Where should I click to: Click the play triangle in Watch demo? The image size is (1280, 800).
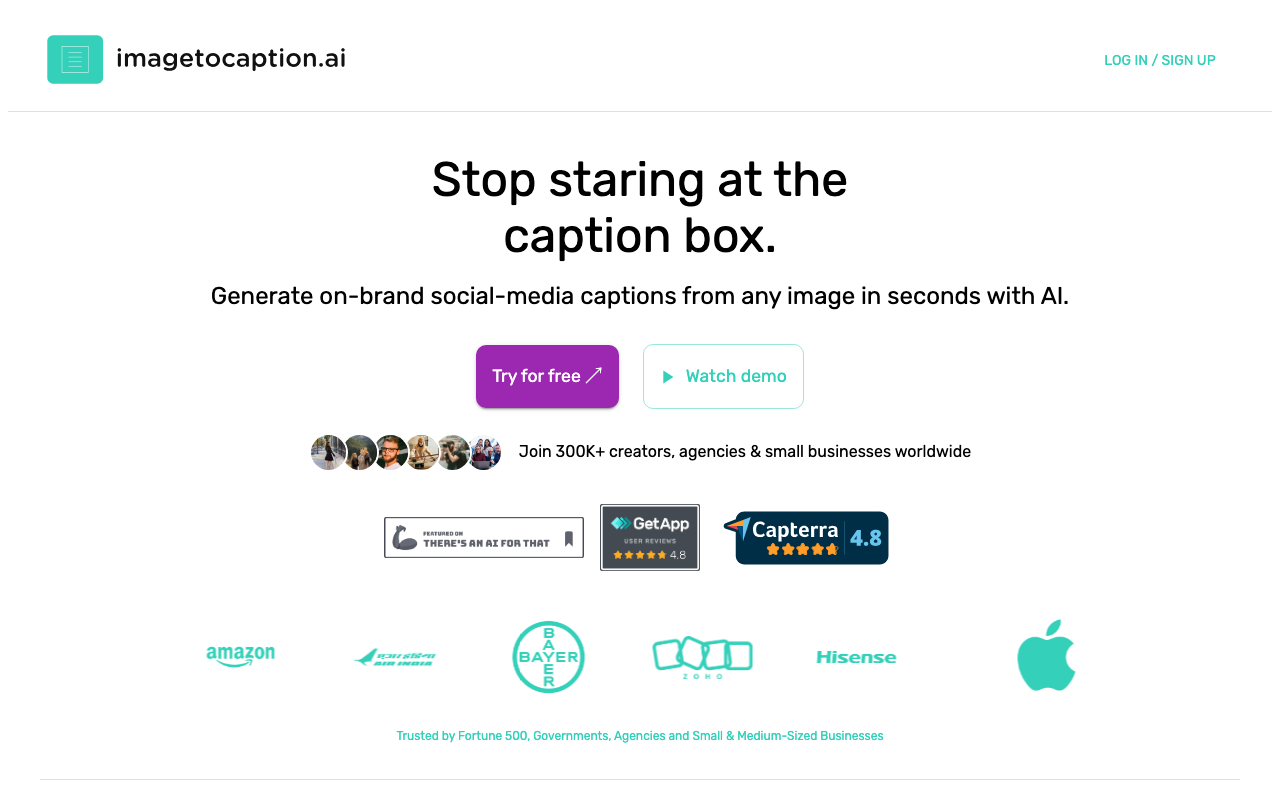click(x=667, y=377)
